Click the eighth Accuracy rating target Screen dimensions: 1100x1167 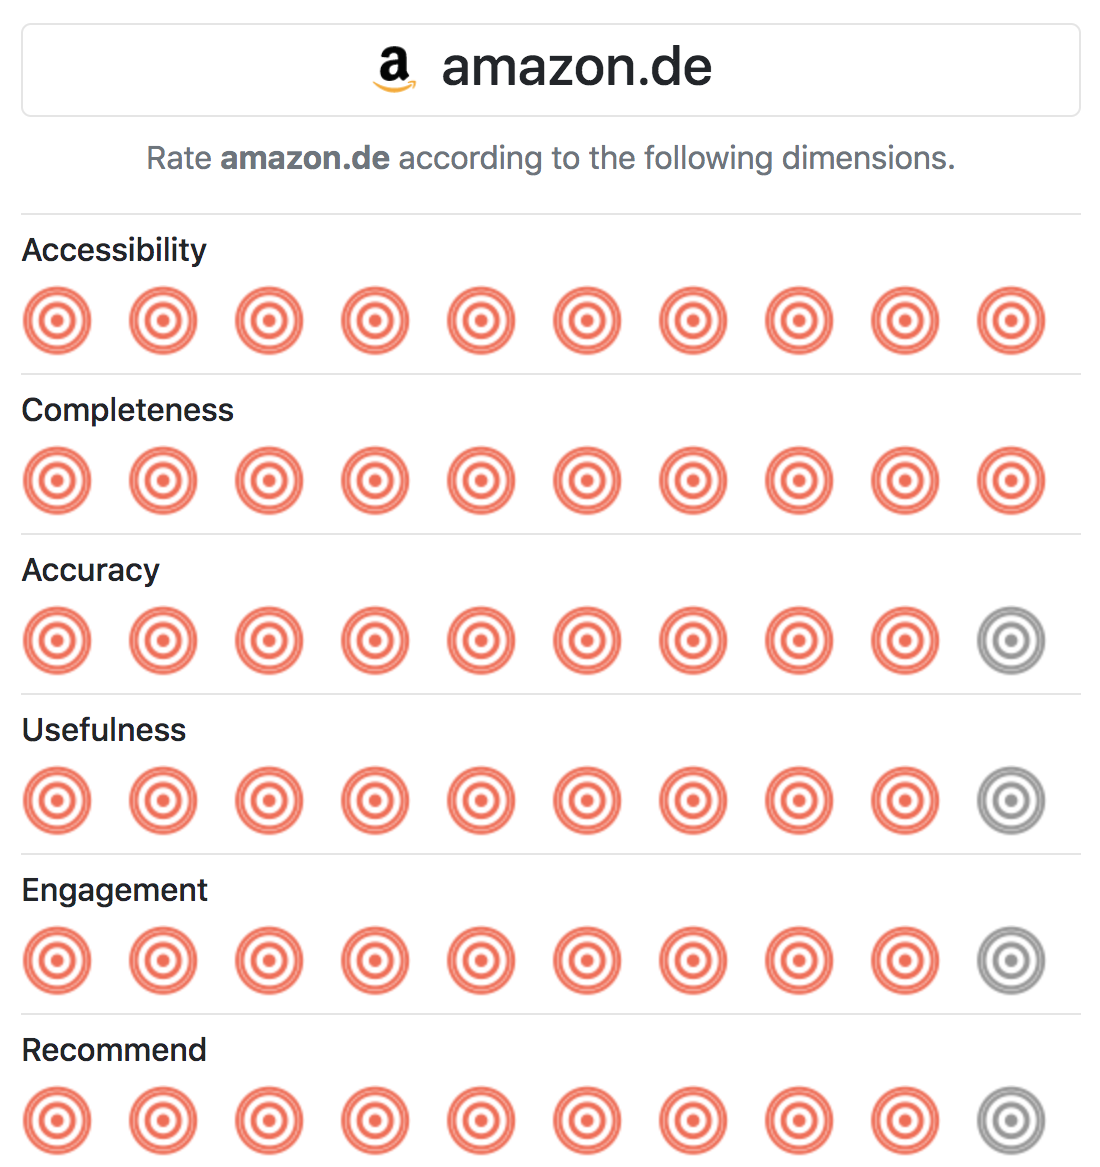[799, 641]
